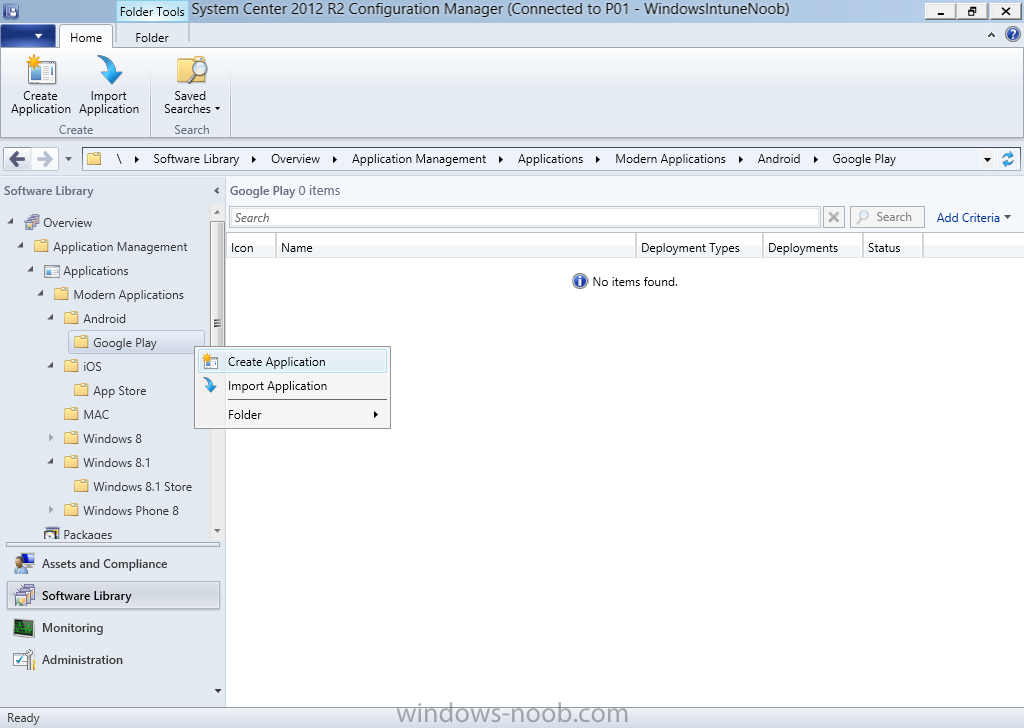
Task: Open the address bar path dropdown
Action: coord(987,159)
